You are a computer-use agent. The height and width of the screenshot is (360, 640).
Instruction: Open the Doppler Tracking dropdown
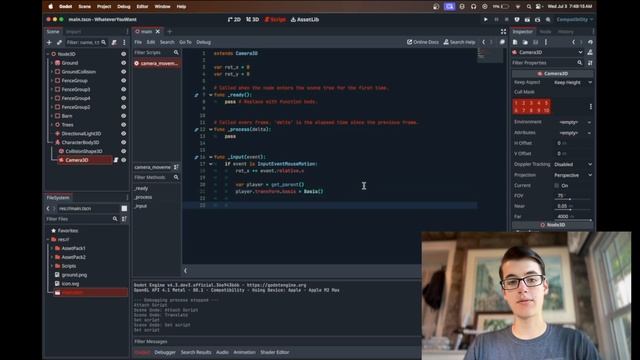click(573, 164)
